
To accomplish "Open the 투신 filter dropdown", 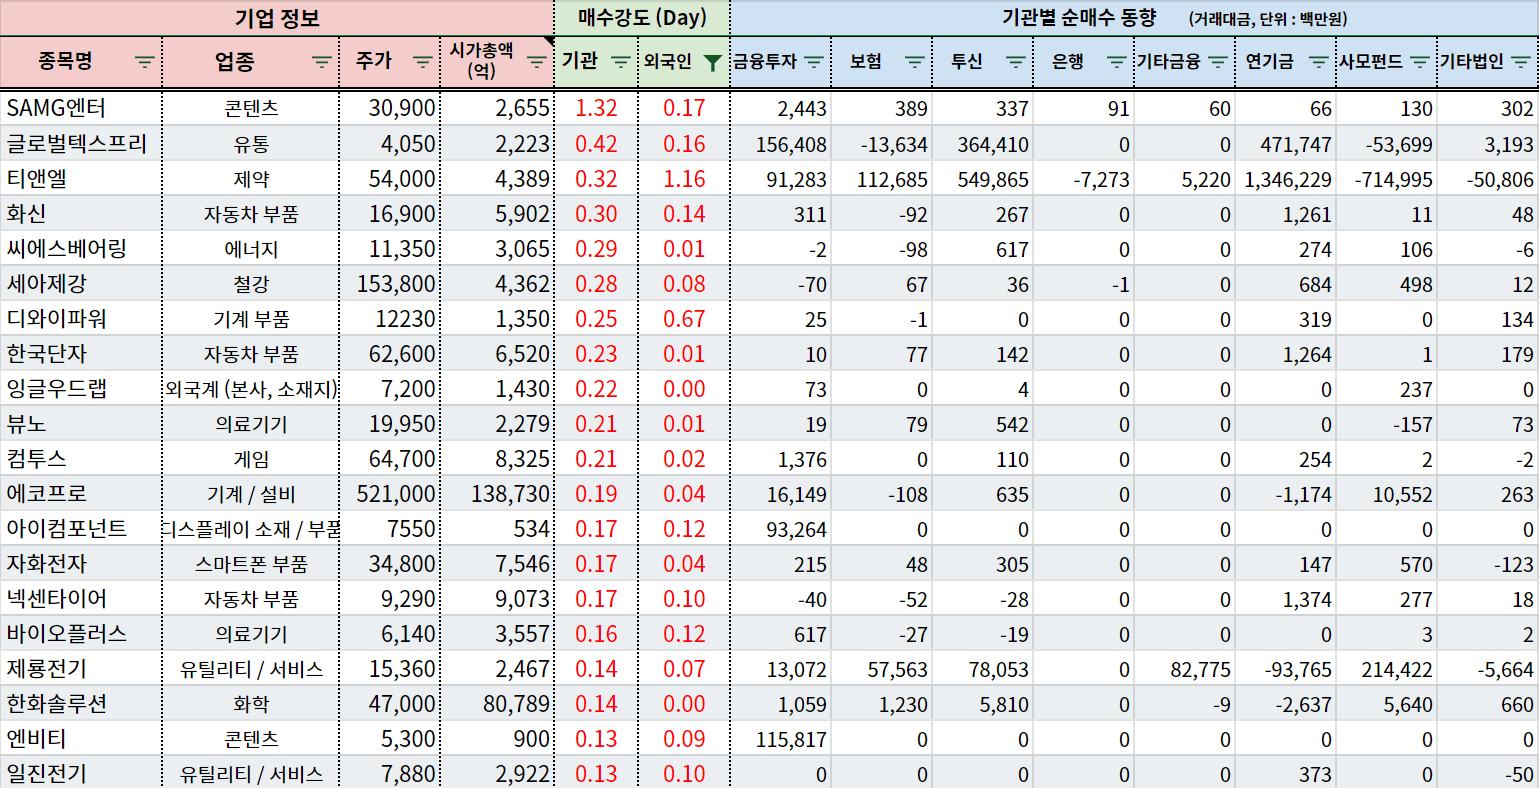I will 1016,62.
